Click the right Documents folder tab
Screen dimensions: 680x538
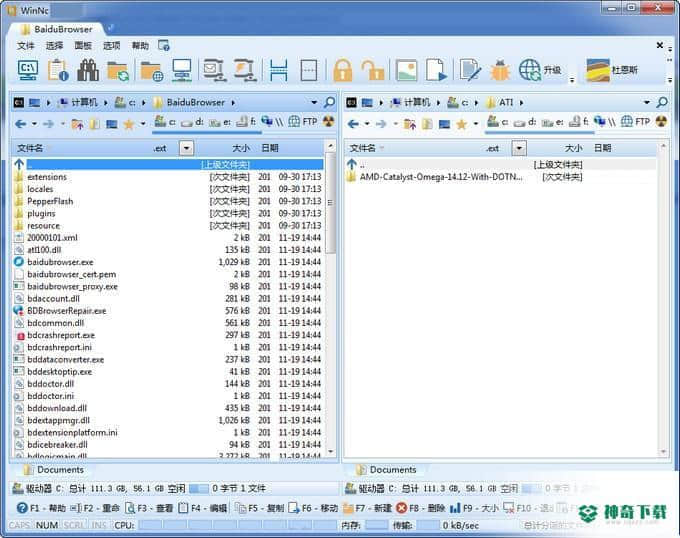386,470
